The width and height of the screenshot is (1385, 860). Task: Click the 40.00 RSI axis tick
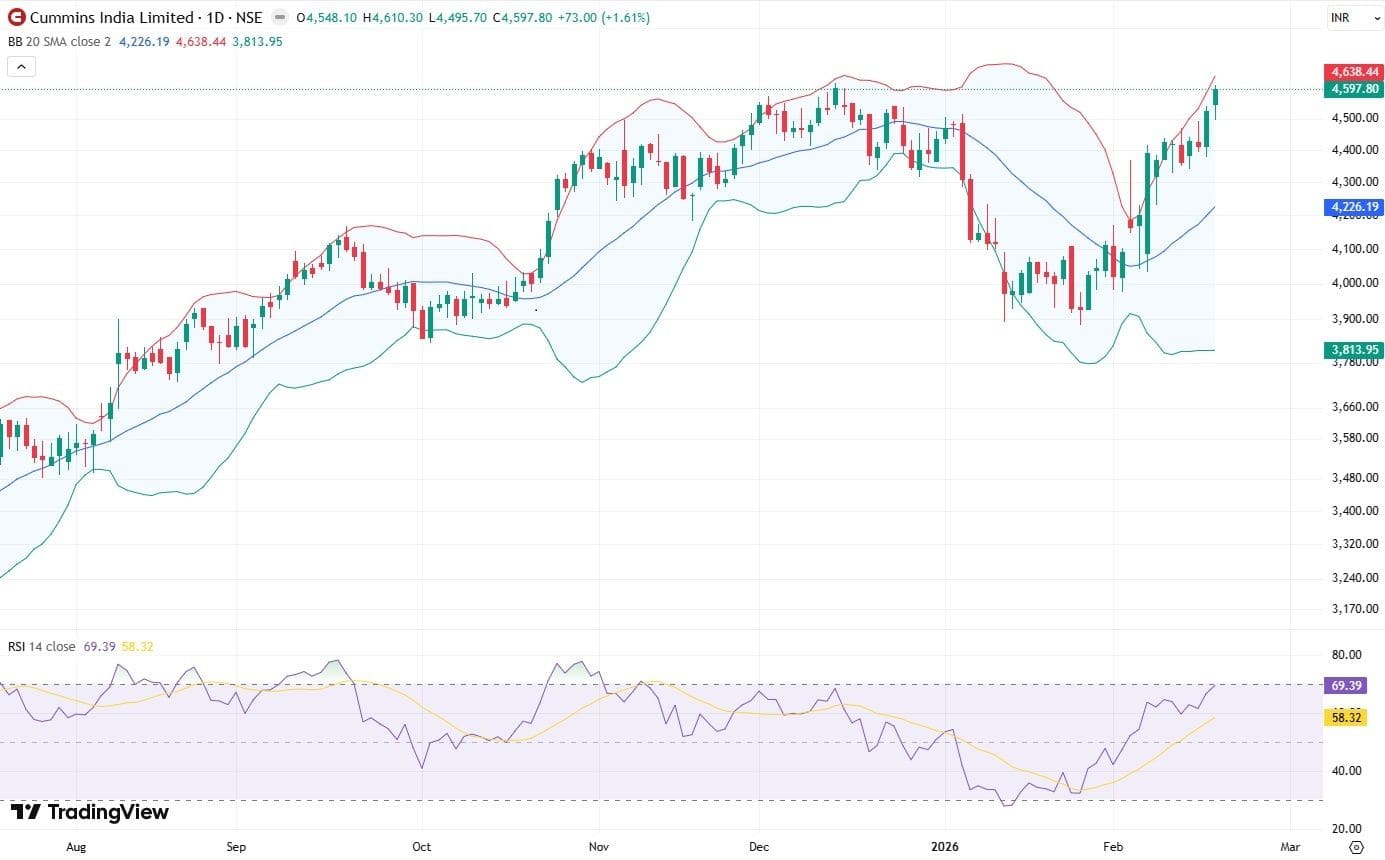click(x=1347, y=770)
